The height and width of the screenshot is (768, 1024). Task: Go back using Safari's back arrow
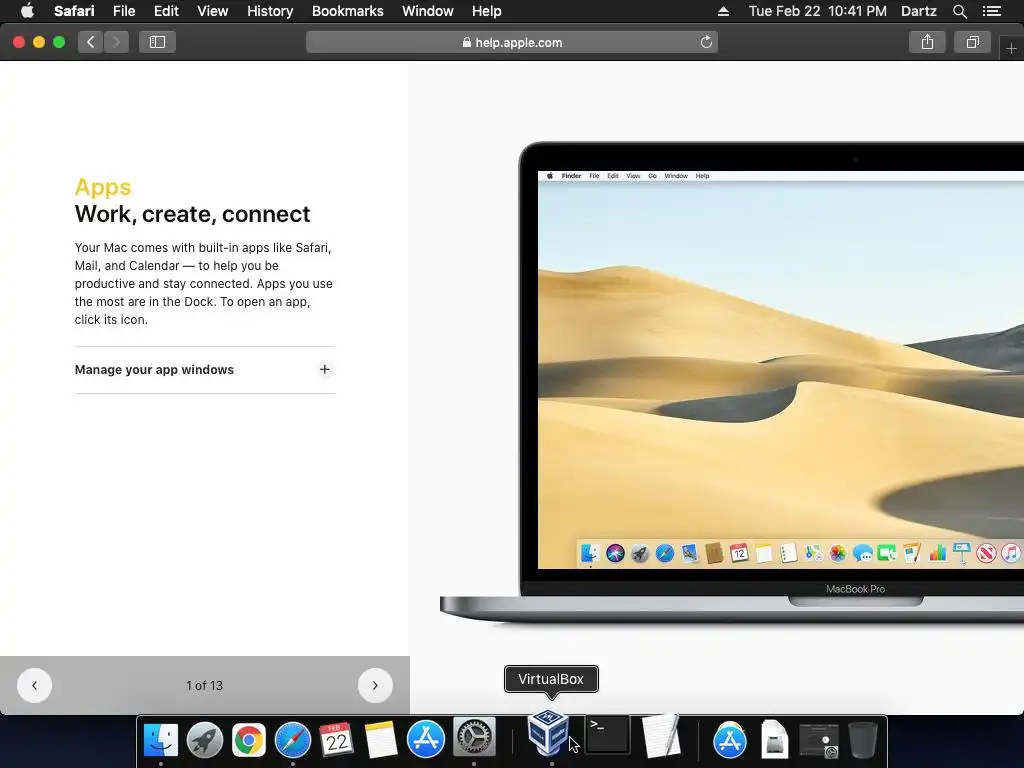point(91,42)
